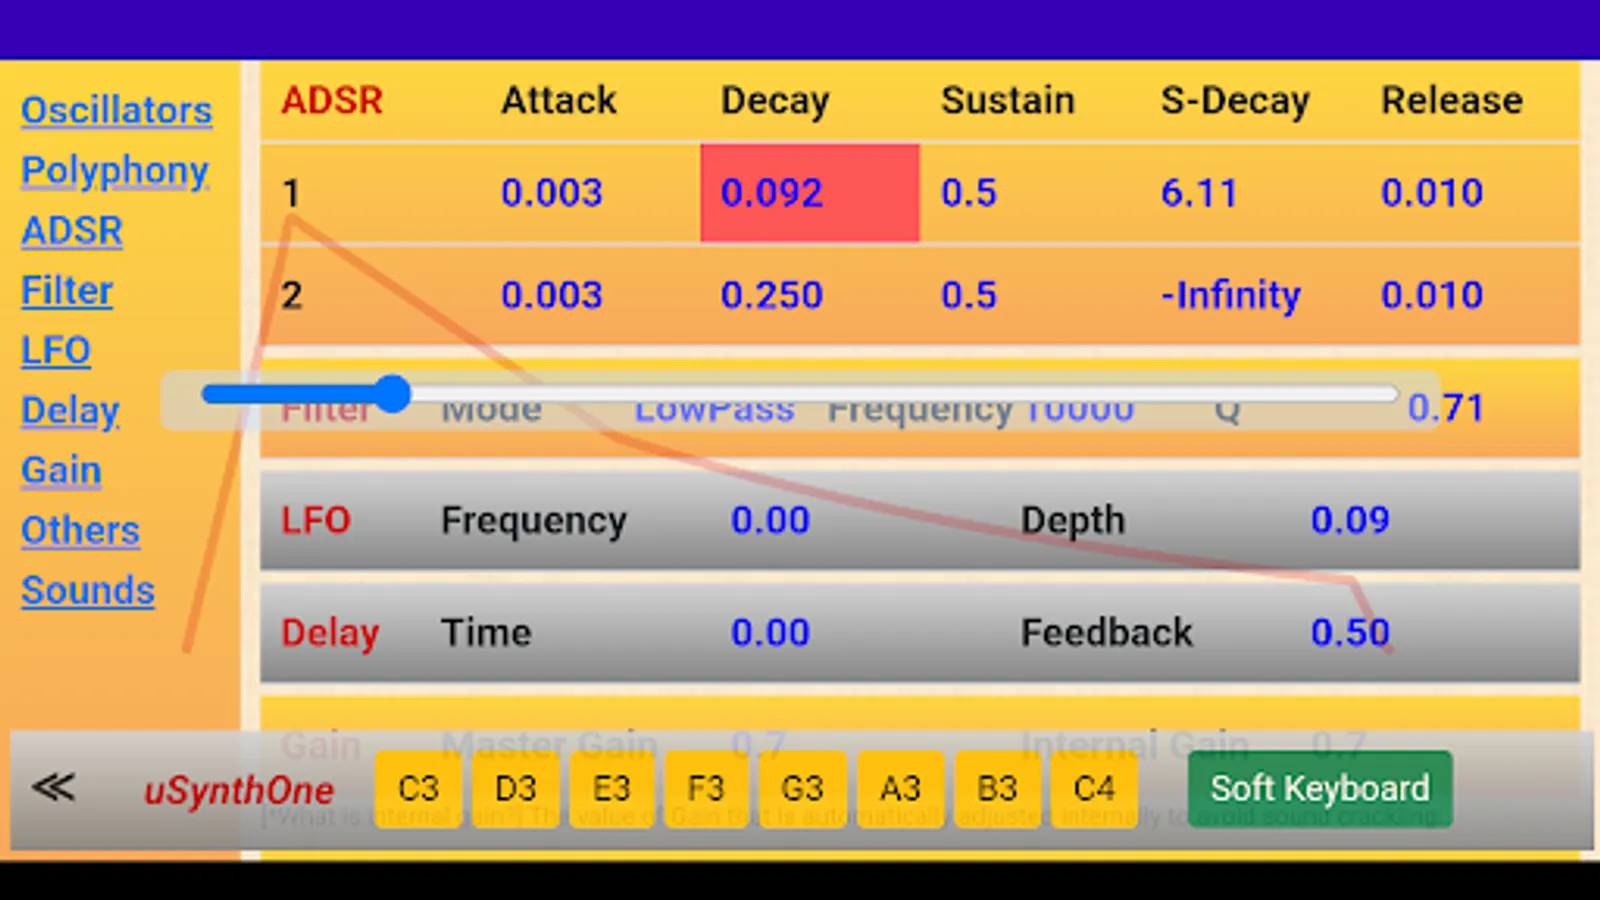Change the filter Mode from LowPass

714,409
